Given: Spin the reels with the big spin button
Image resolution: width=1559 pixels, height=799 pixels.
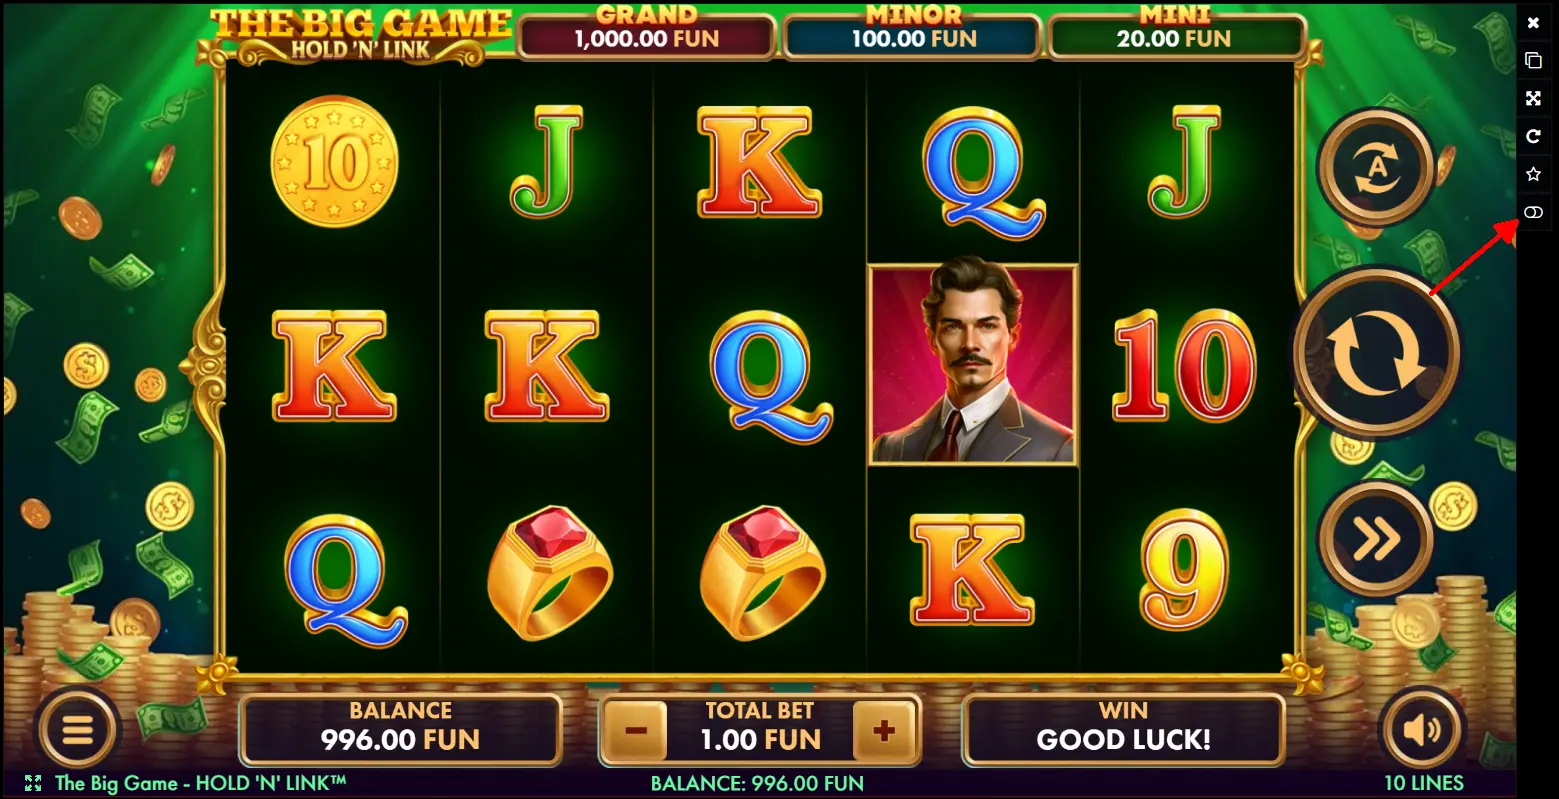Looking at the screenshot, I should pos(1377,353).
